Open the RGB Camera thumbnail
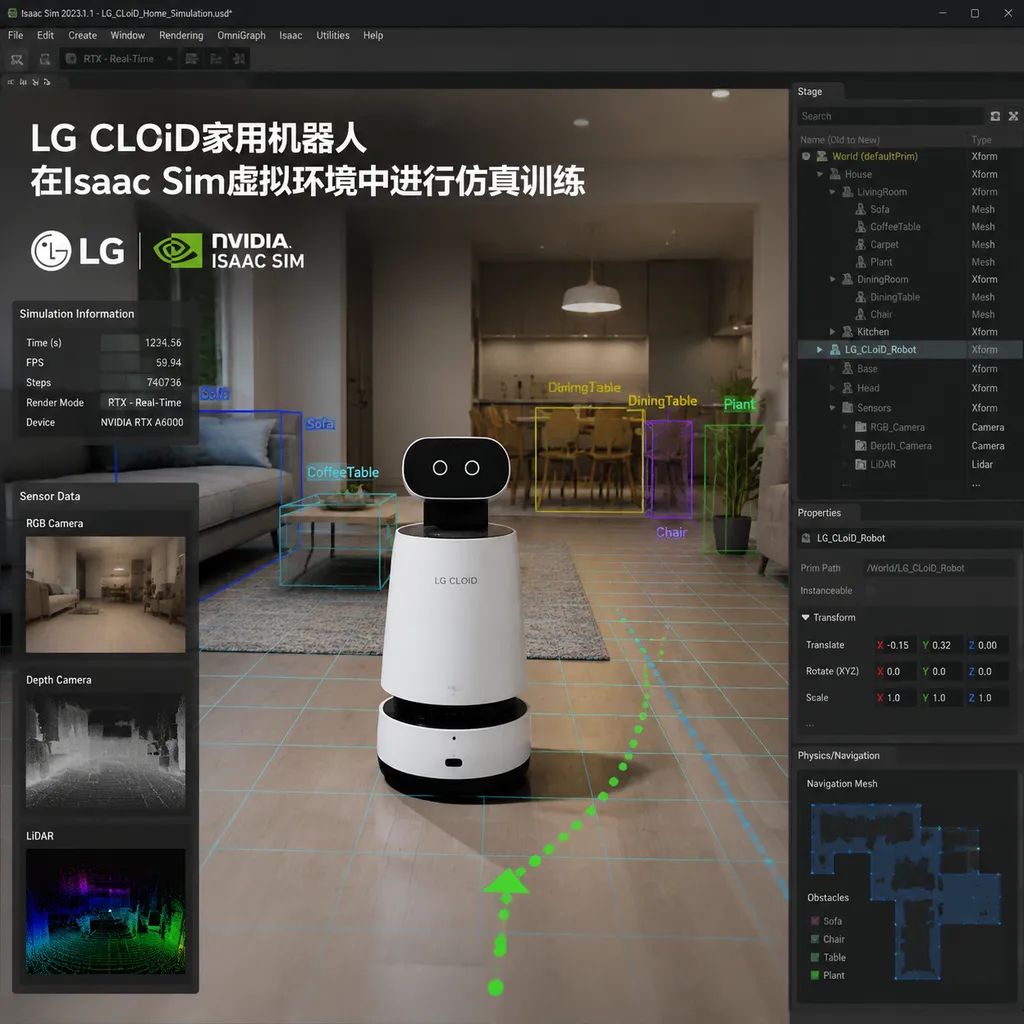The image size is (1024, 1024). tap(105, 594)
